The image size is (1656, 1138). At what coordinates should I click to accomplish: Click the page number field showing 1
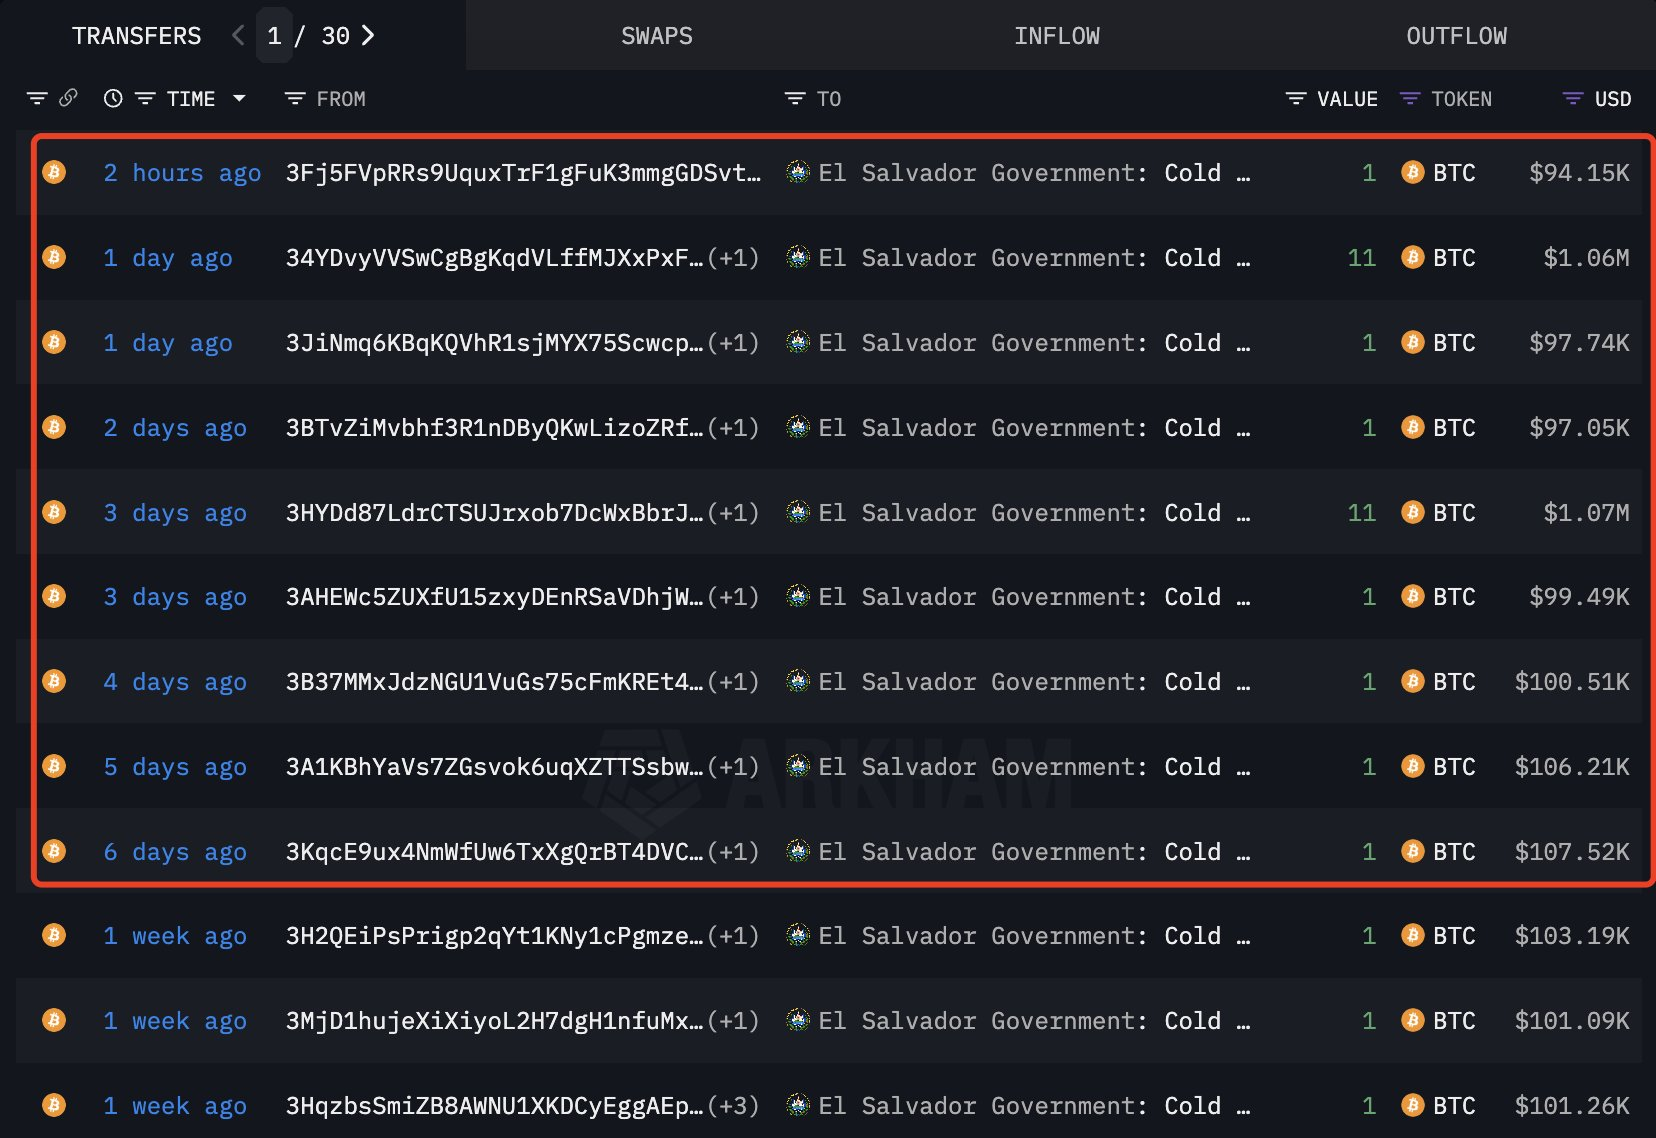coord(274,36)
